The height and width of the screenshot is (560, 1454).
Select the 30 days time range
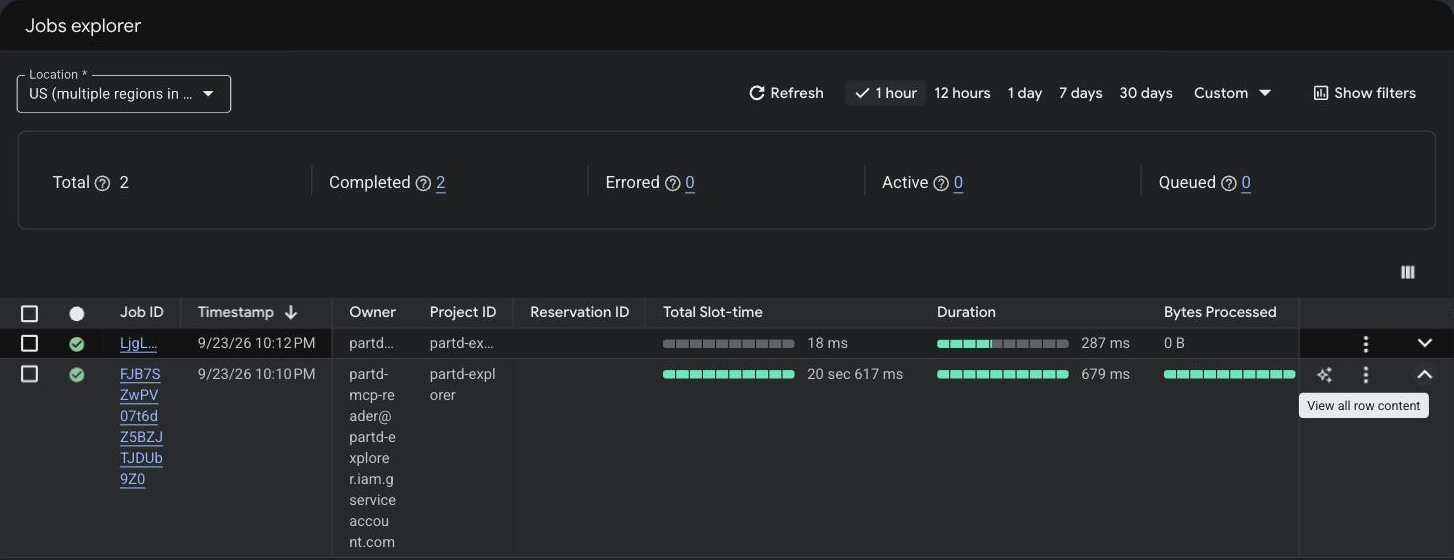1146,93
